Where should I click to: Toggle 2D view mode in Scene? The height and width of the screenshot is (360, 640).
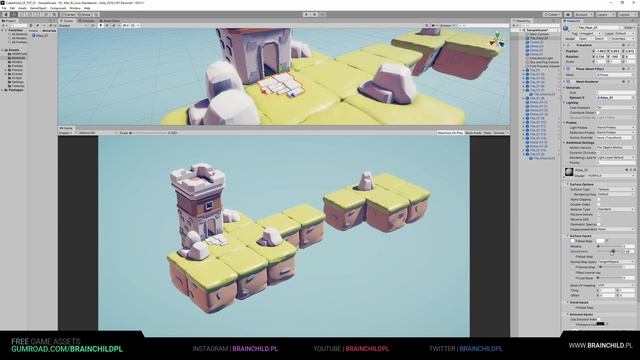(93, 25)
